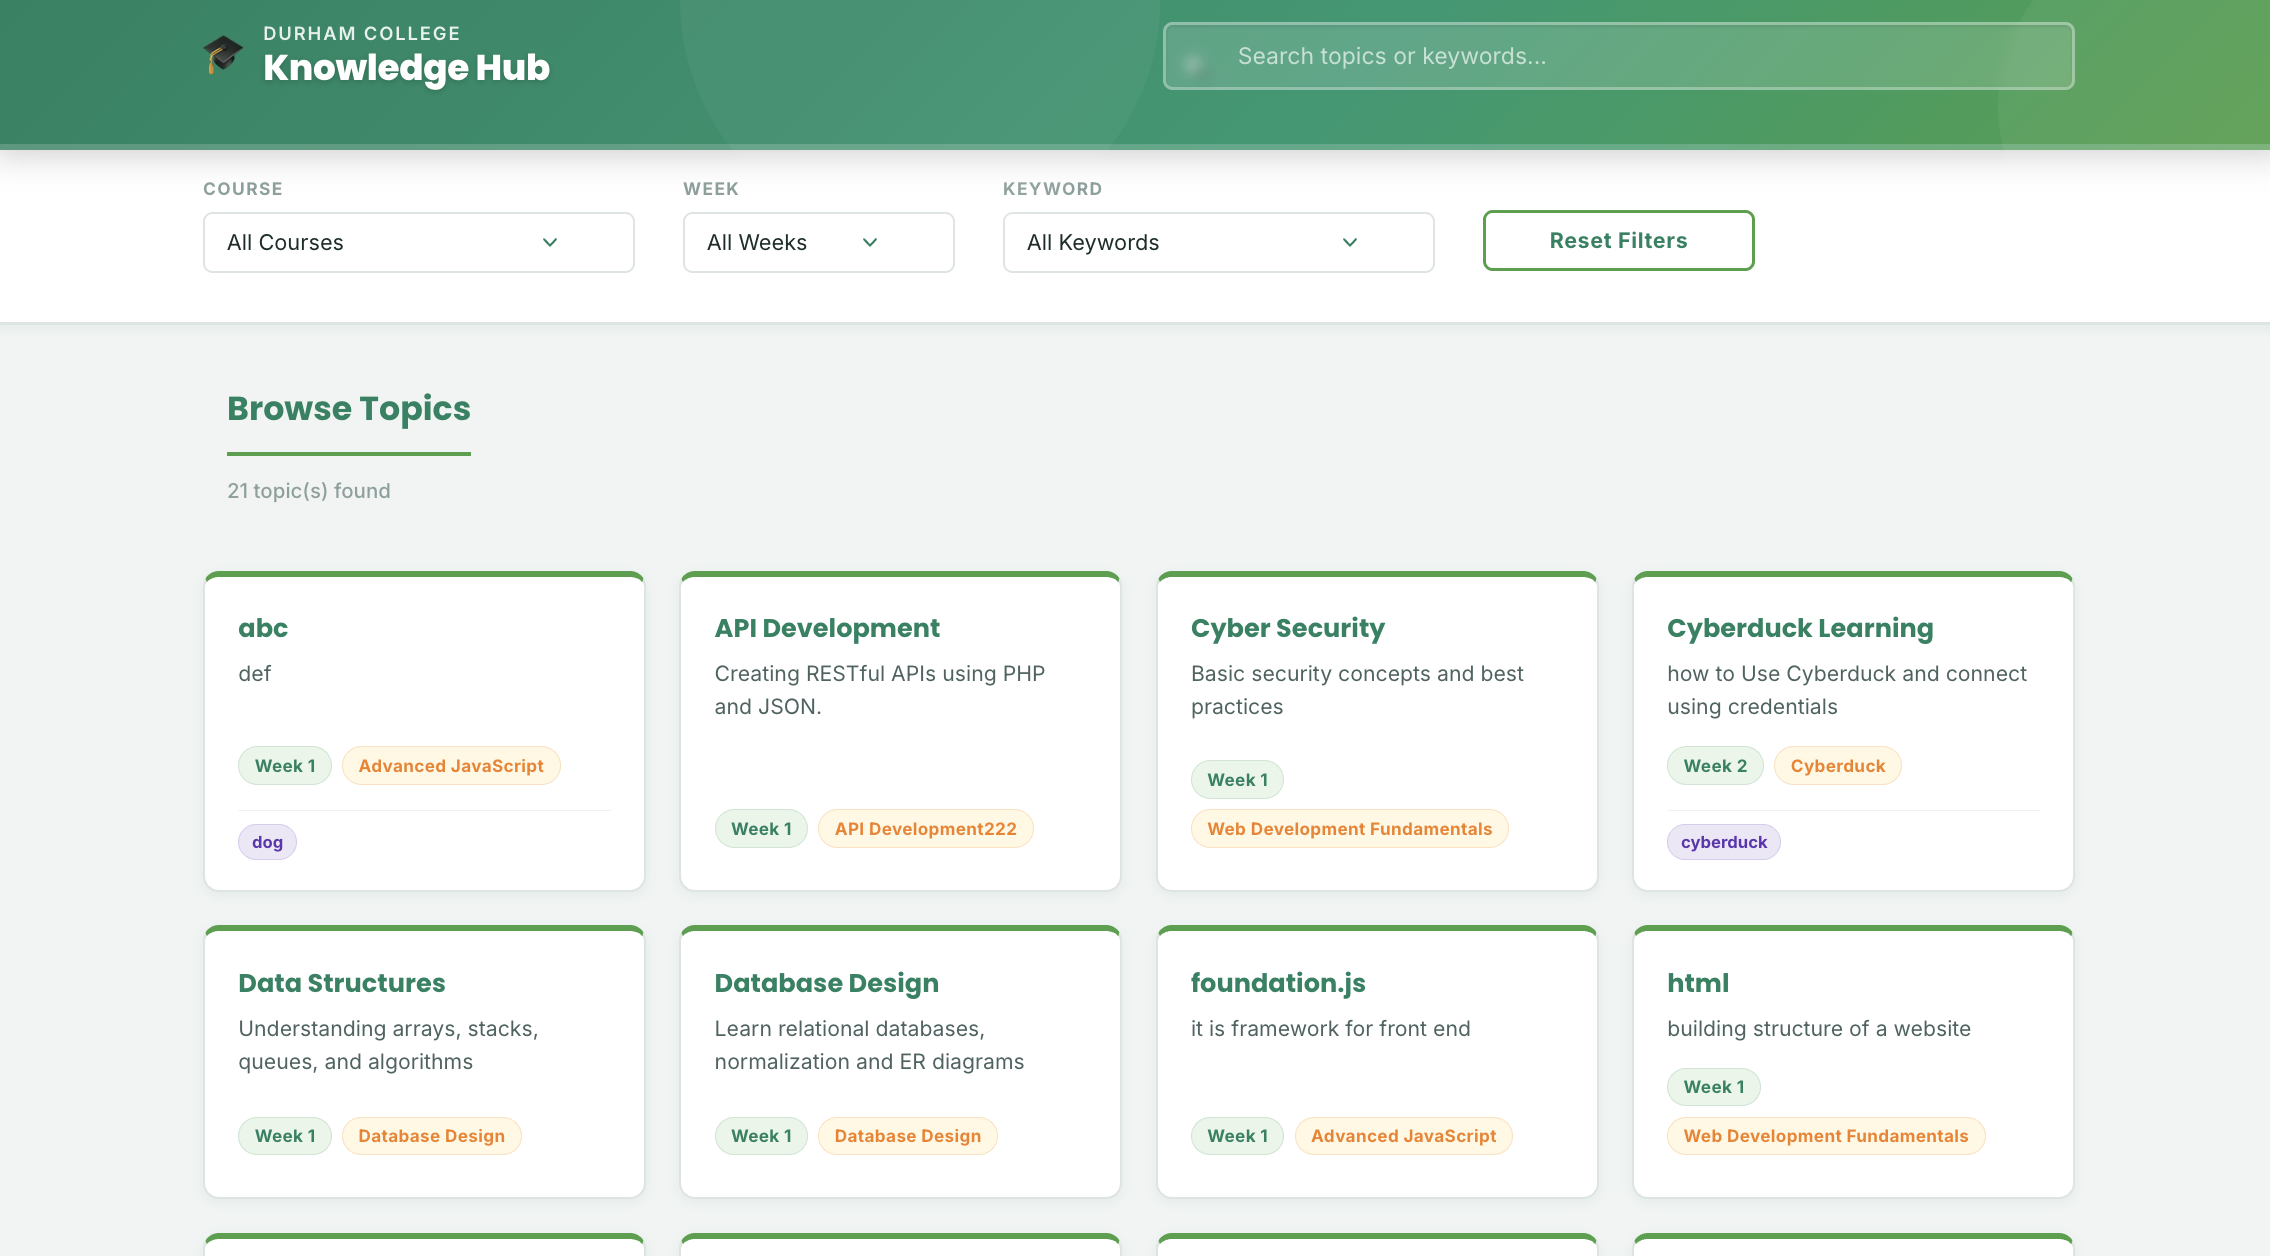Open the foundation.js topic title
The width and height of the screenshot is (2270, 1256).
click(1277, 983)
